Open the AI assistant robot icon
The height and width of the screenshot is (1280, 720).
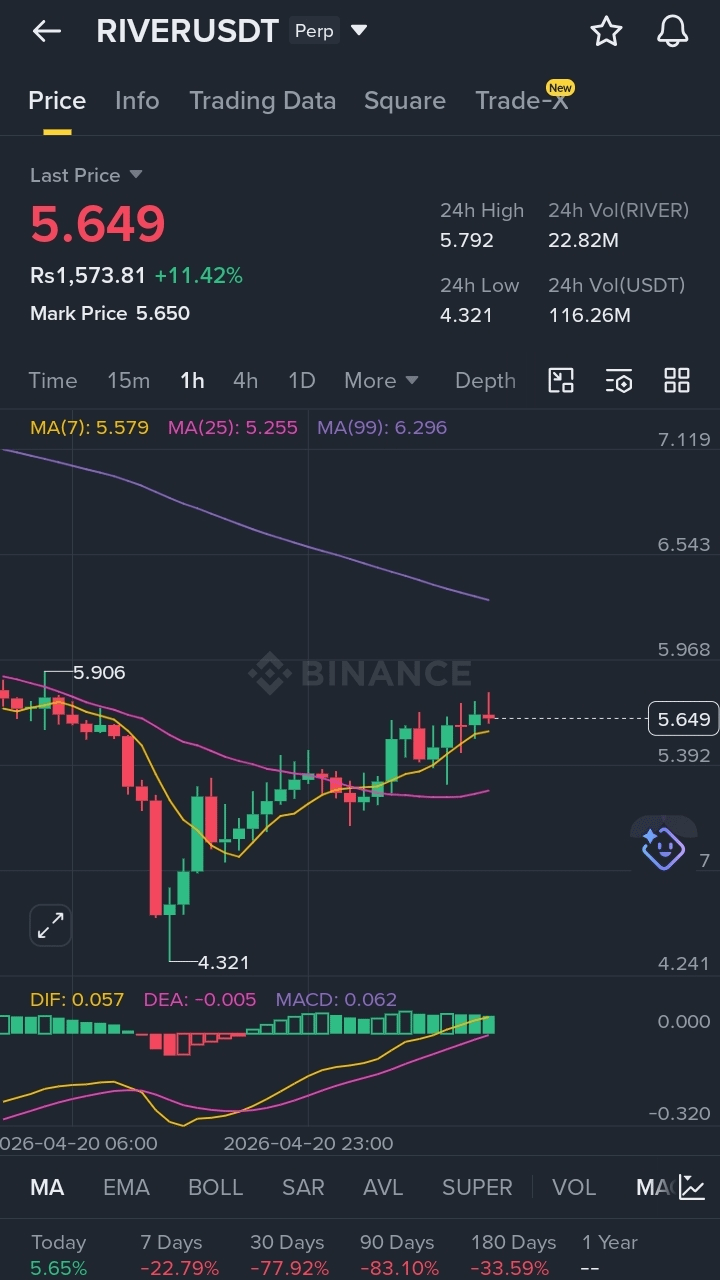tap(663, 848)
